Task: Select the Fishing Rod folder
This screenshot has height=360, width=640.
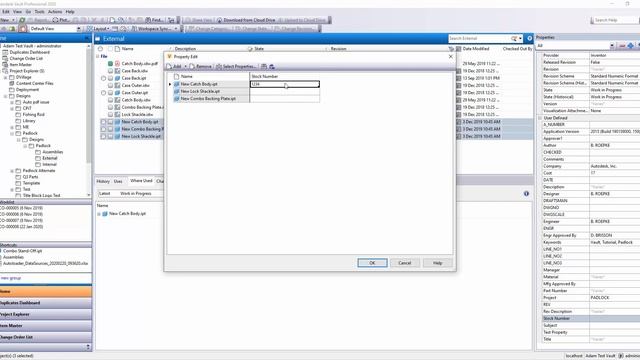Action: (33, 115)
